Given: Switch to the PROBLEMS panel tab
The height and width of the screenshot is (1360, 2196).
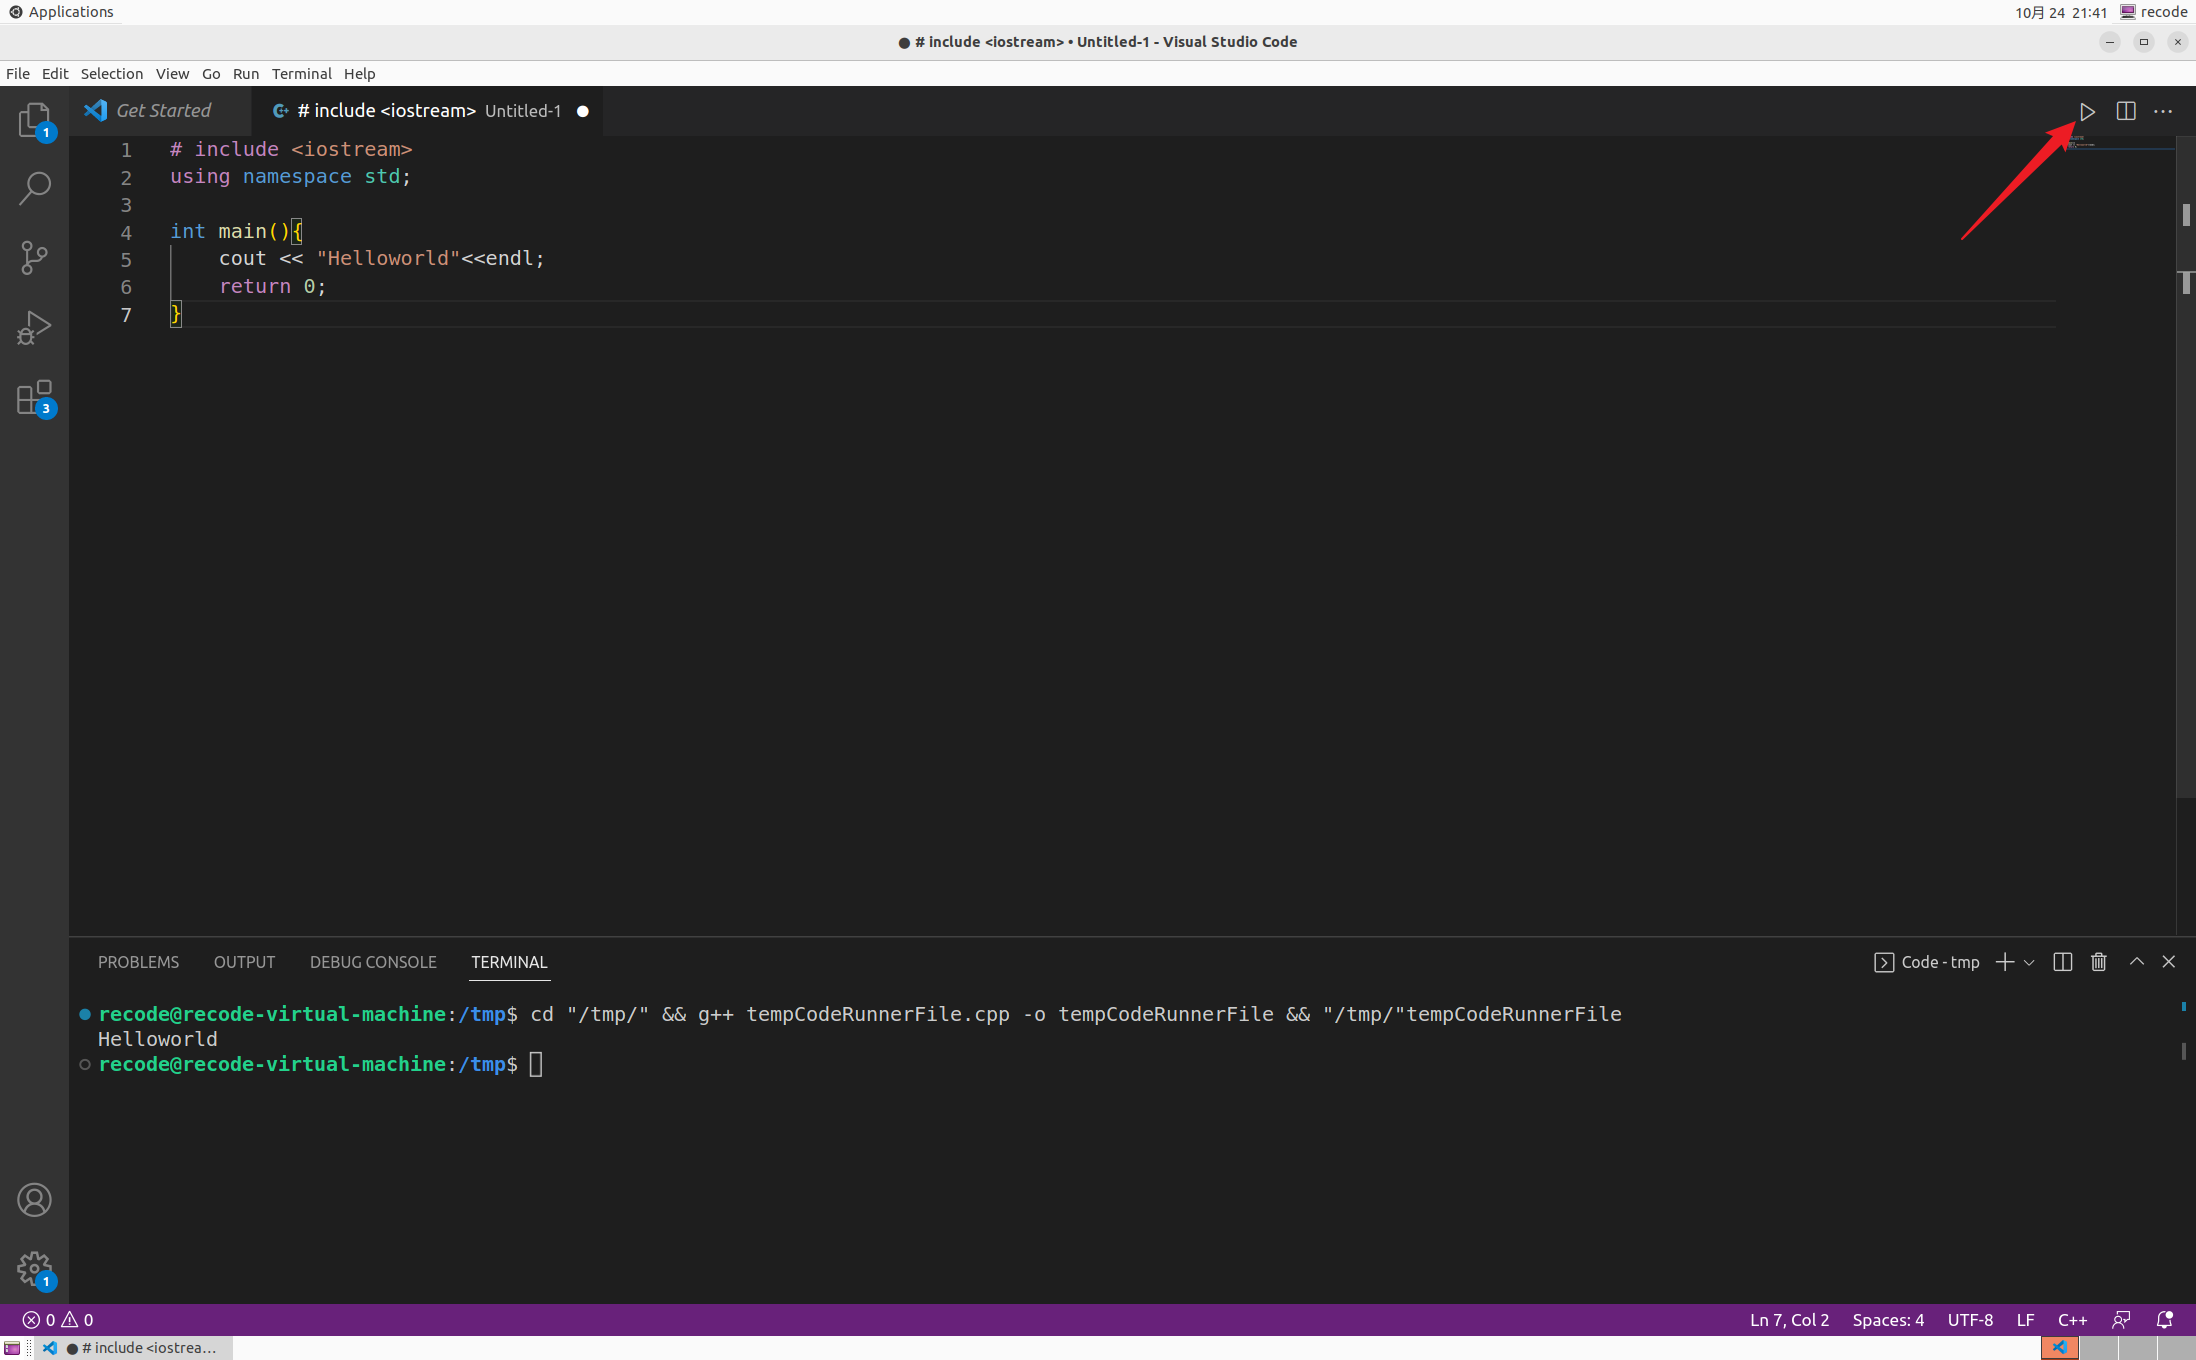Looking at the screenshot, I should [138, 962].
